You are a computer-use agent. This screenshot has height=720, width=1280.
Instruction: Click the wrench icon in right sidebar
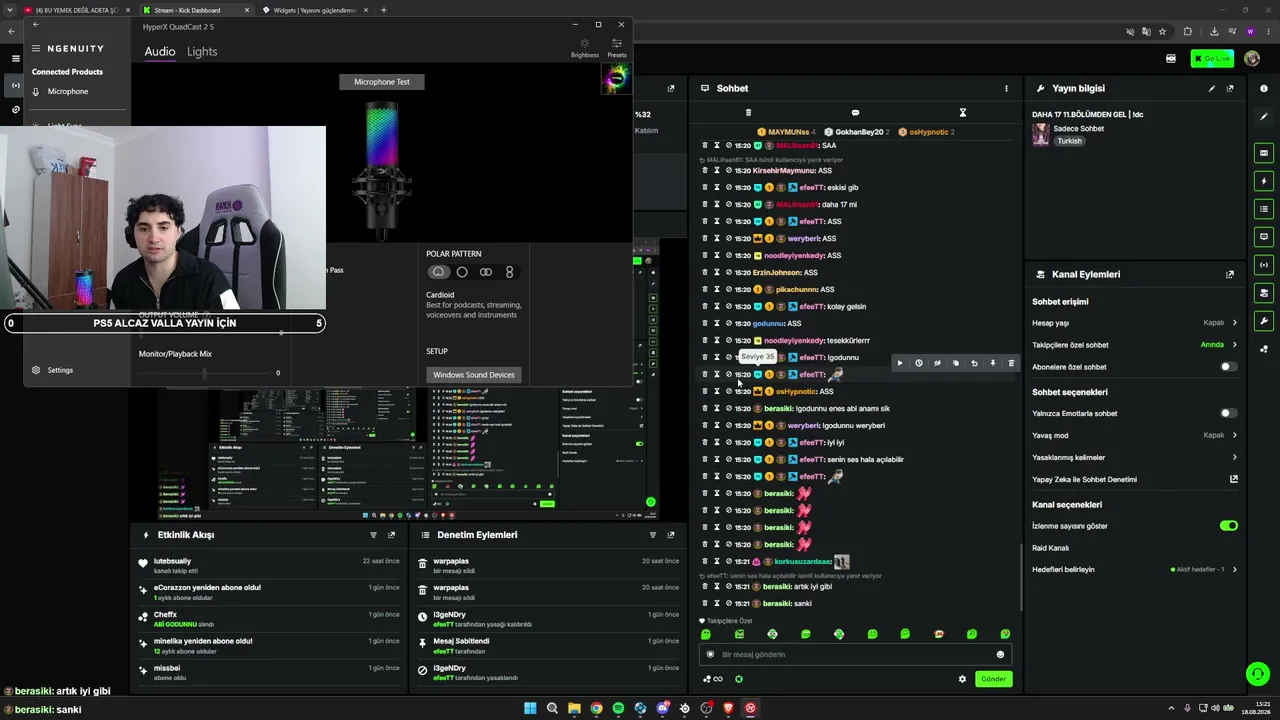1264,321
